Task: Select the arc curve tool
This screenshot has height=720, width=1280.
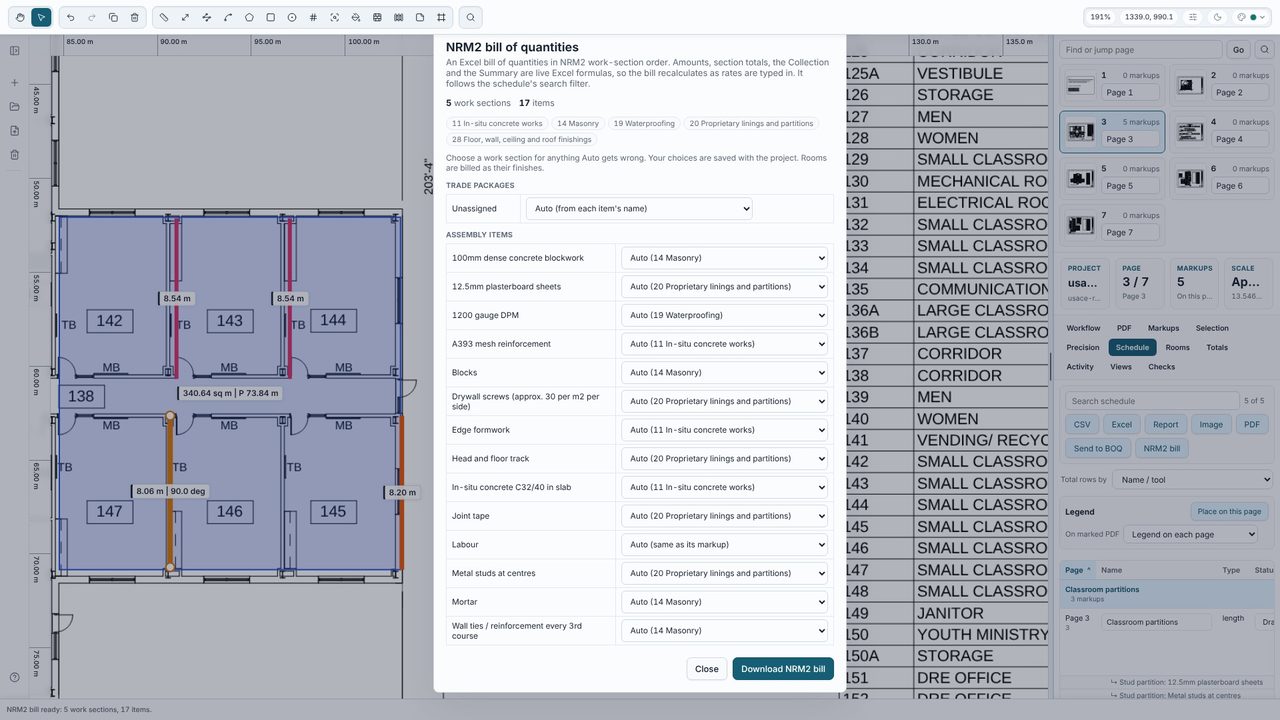Action: click(x=228, y=17)
